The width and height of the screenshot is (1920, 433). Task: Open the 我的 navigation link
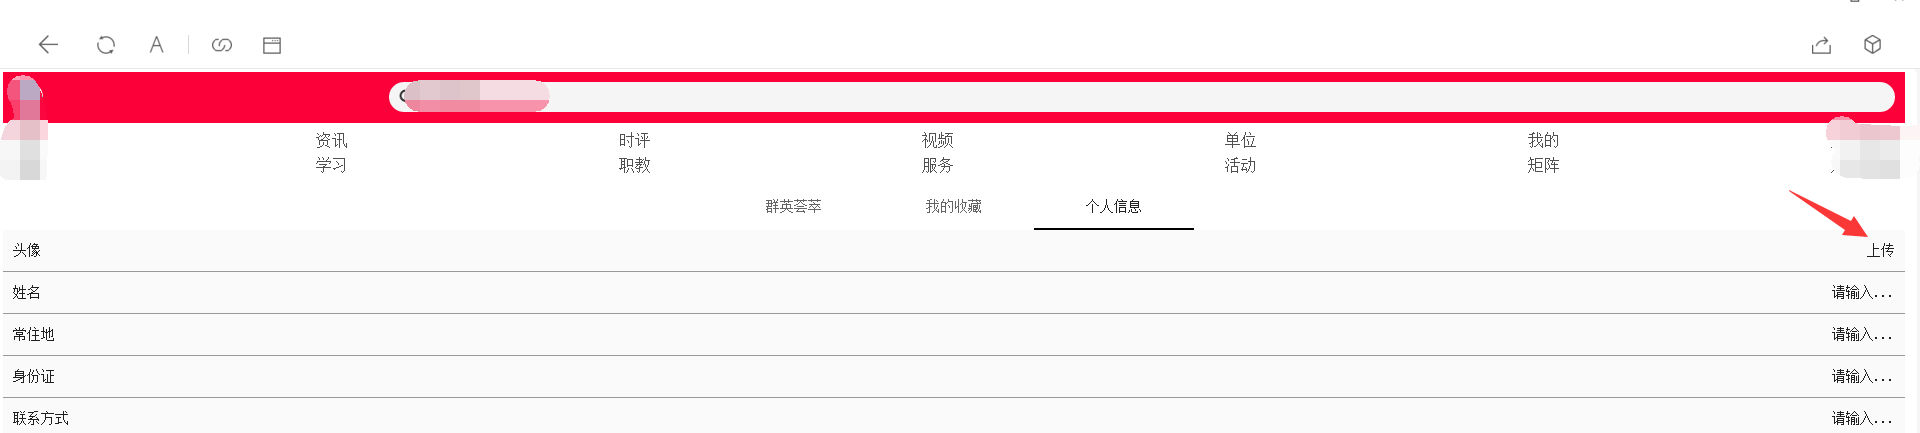coord(1543,140)
